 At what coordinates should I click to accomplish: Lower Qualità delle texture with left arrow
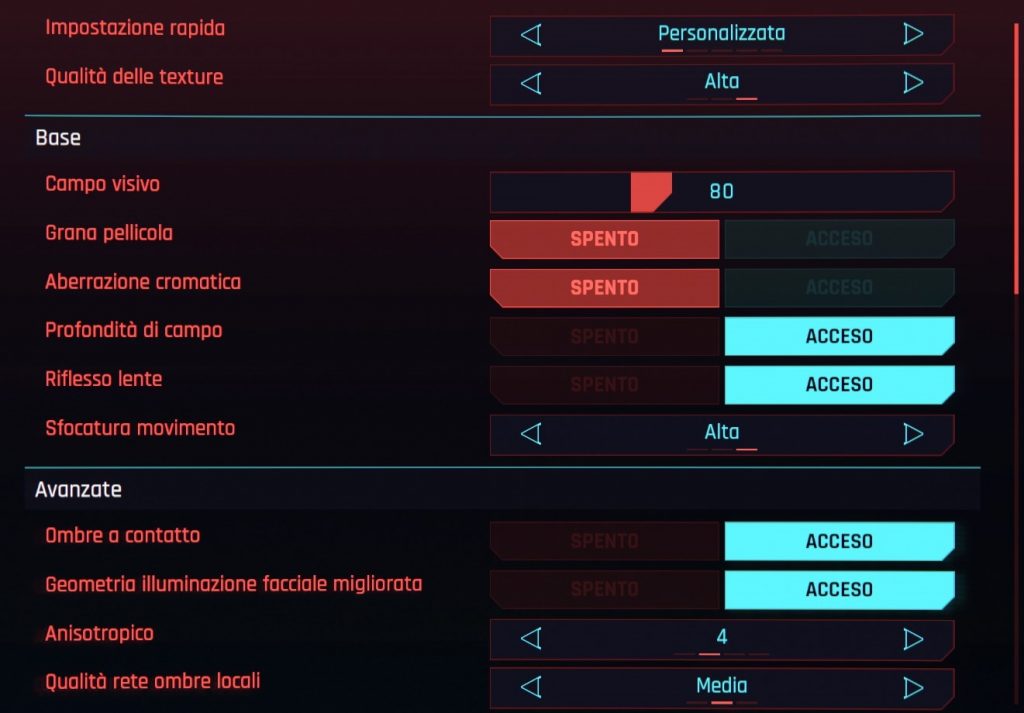tap(531, 83)
